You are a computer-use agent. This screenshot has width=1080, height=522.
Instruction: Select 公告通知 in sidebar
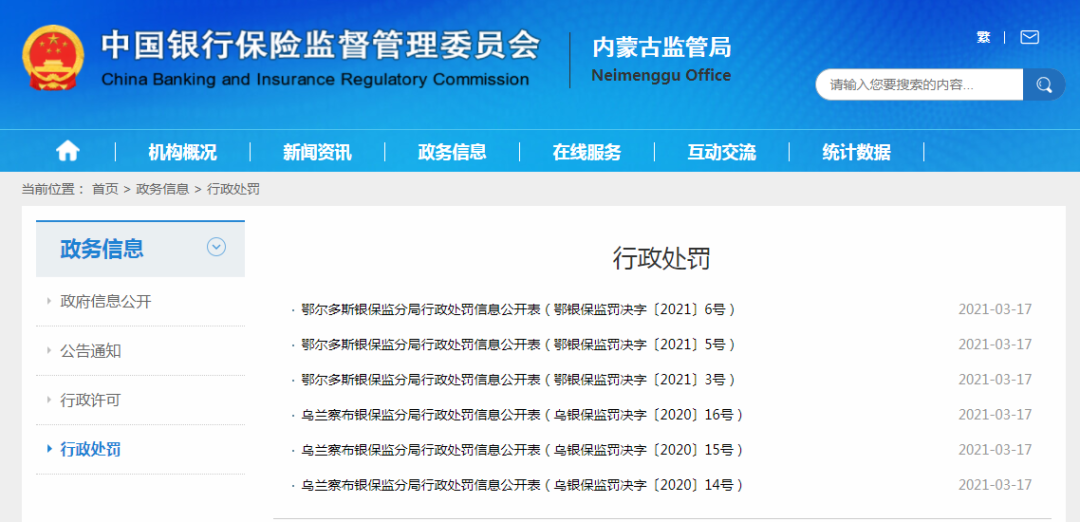pos(90,351)
